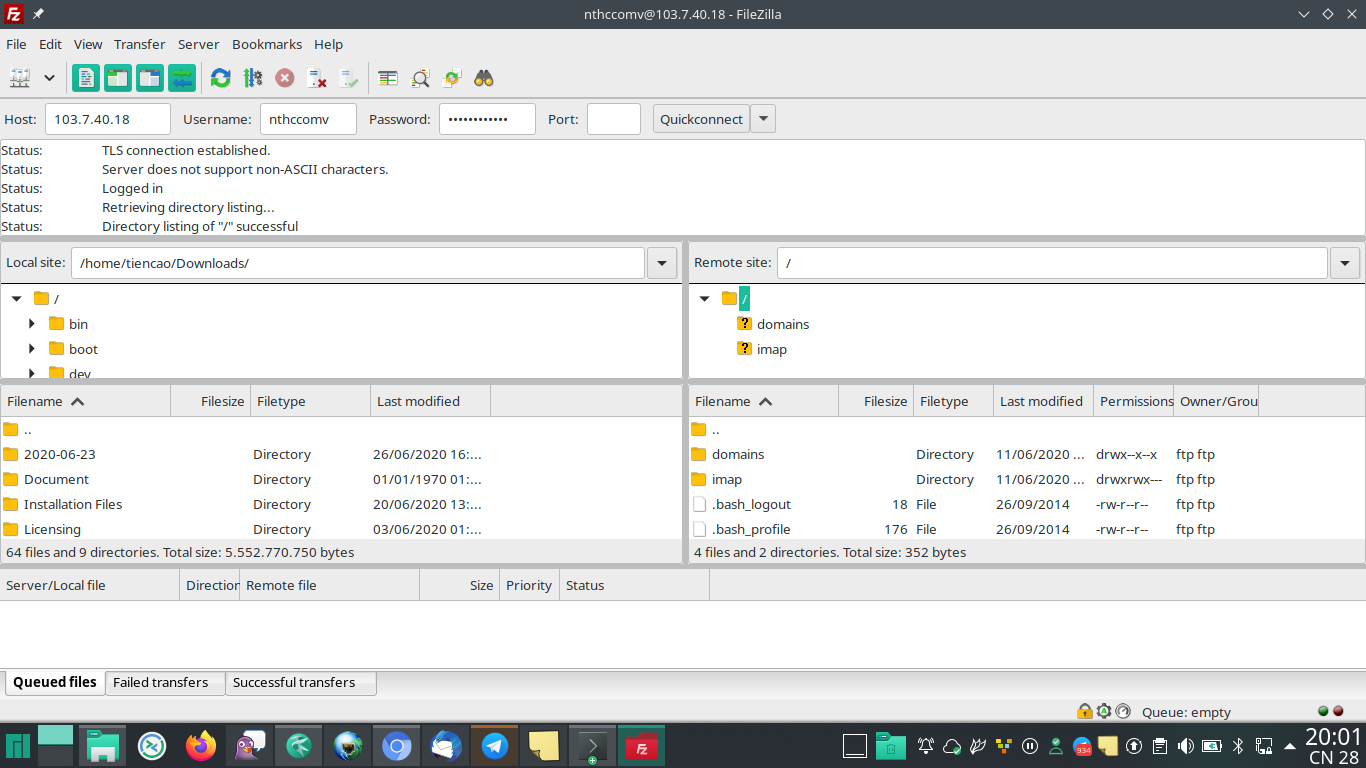This screenshot has width=1366, height=768.
Task: Click the volume tray icon
Action: pos(1186,746)
